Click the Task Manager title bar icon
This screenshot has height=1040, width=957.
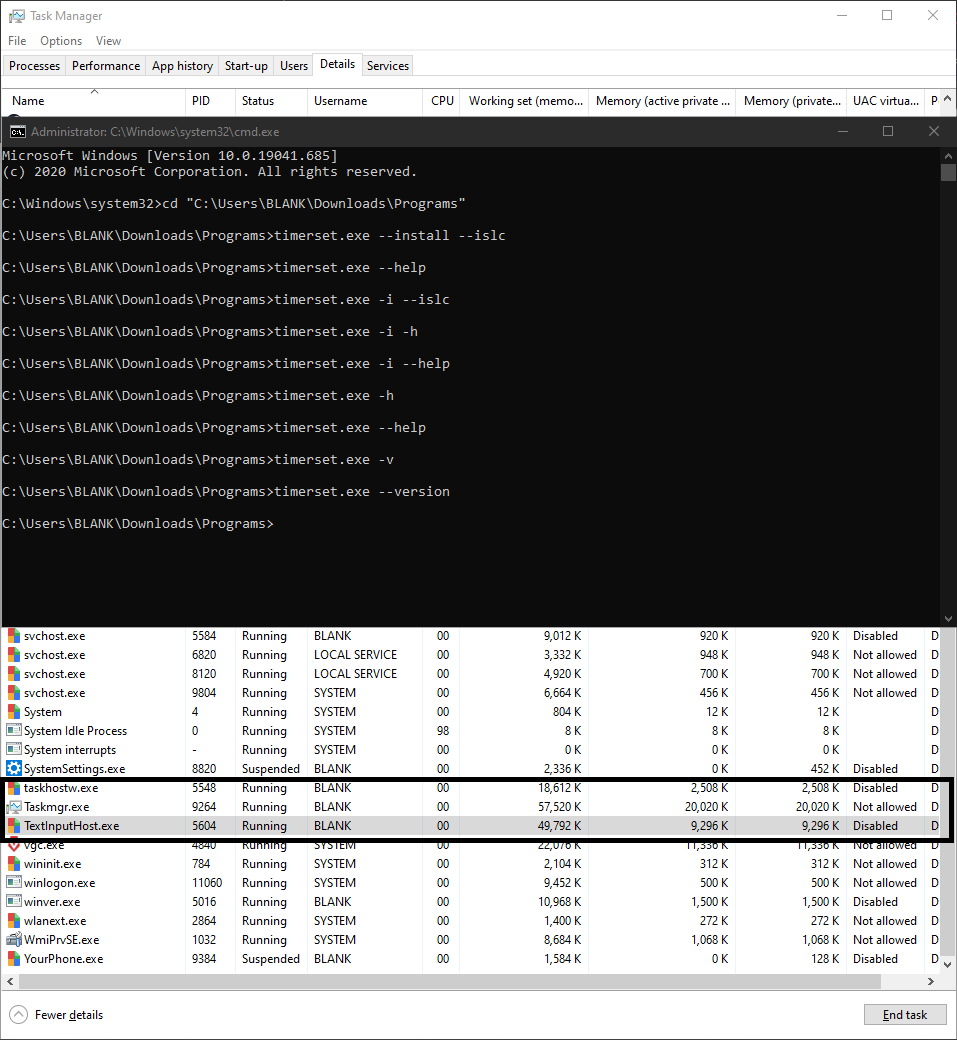click(17, 16)
